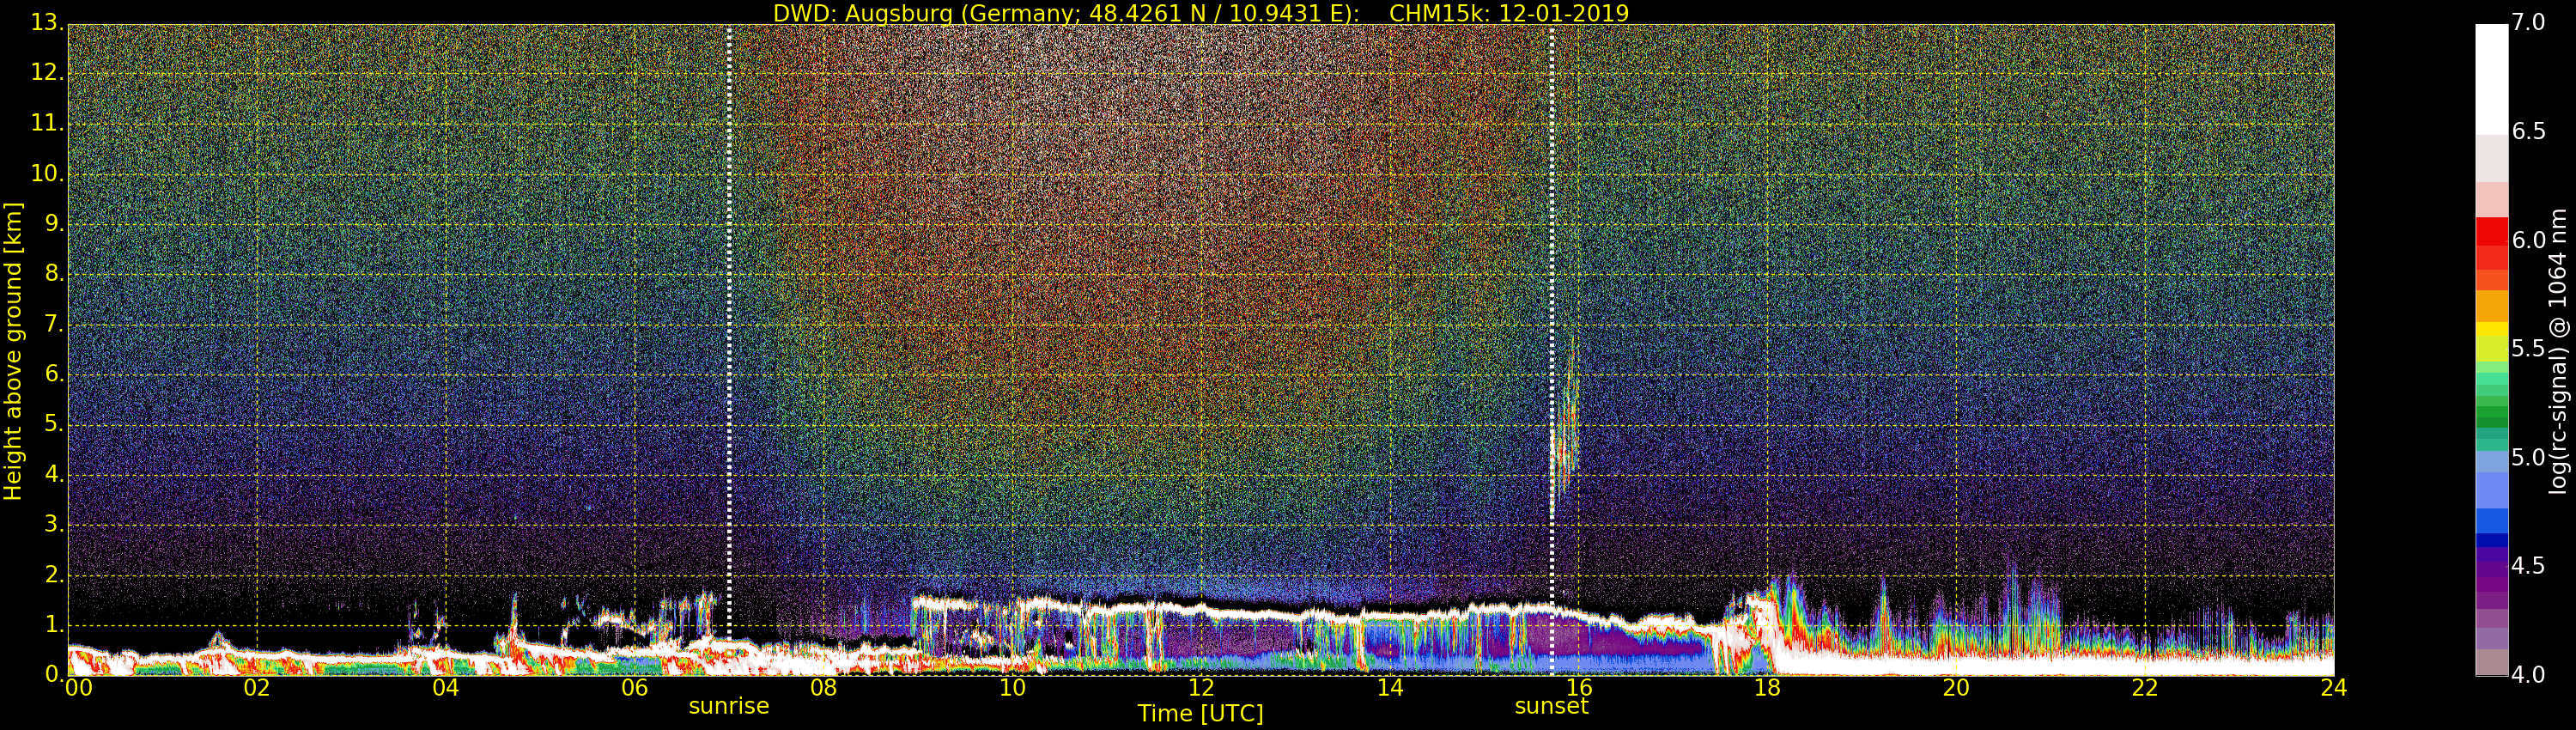
Task: Click the '12.' height axis tick label
Action: (47, 73)
